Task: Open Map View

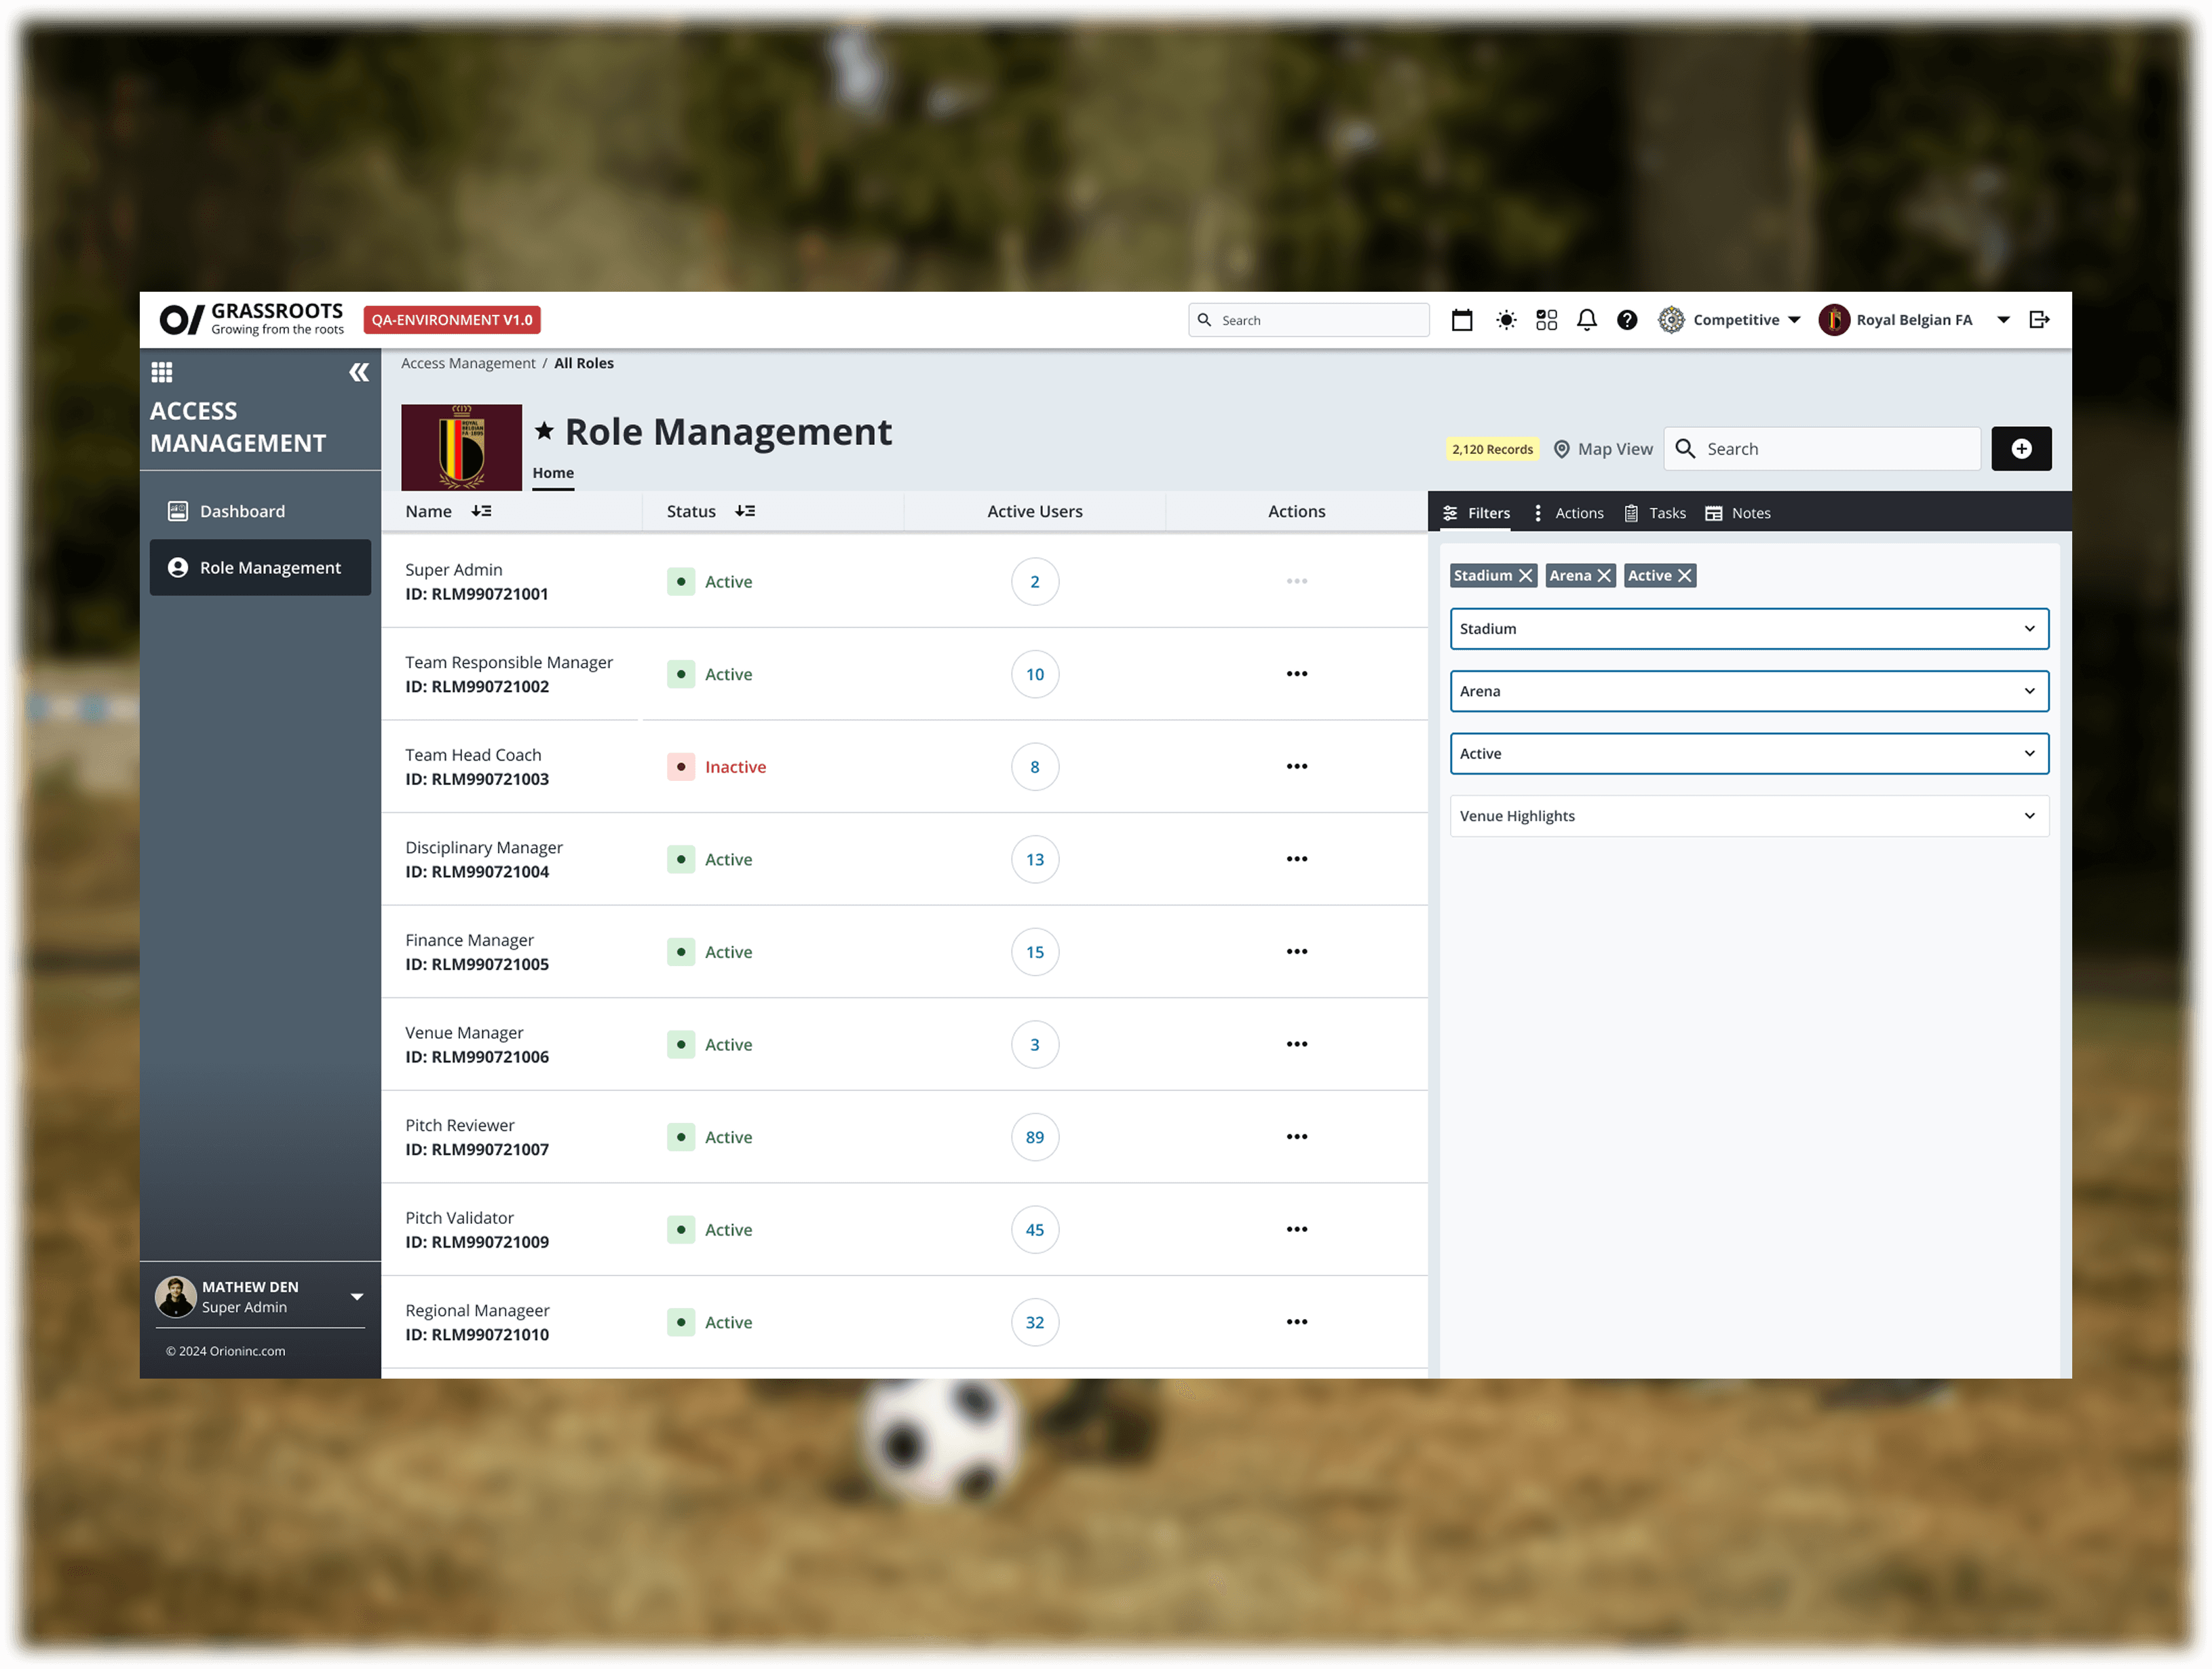Action: (x=1603, y=449)
